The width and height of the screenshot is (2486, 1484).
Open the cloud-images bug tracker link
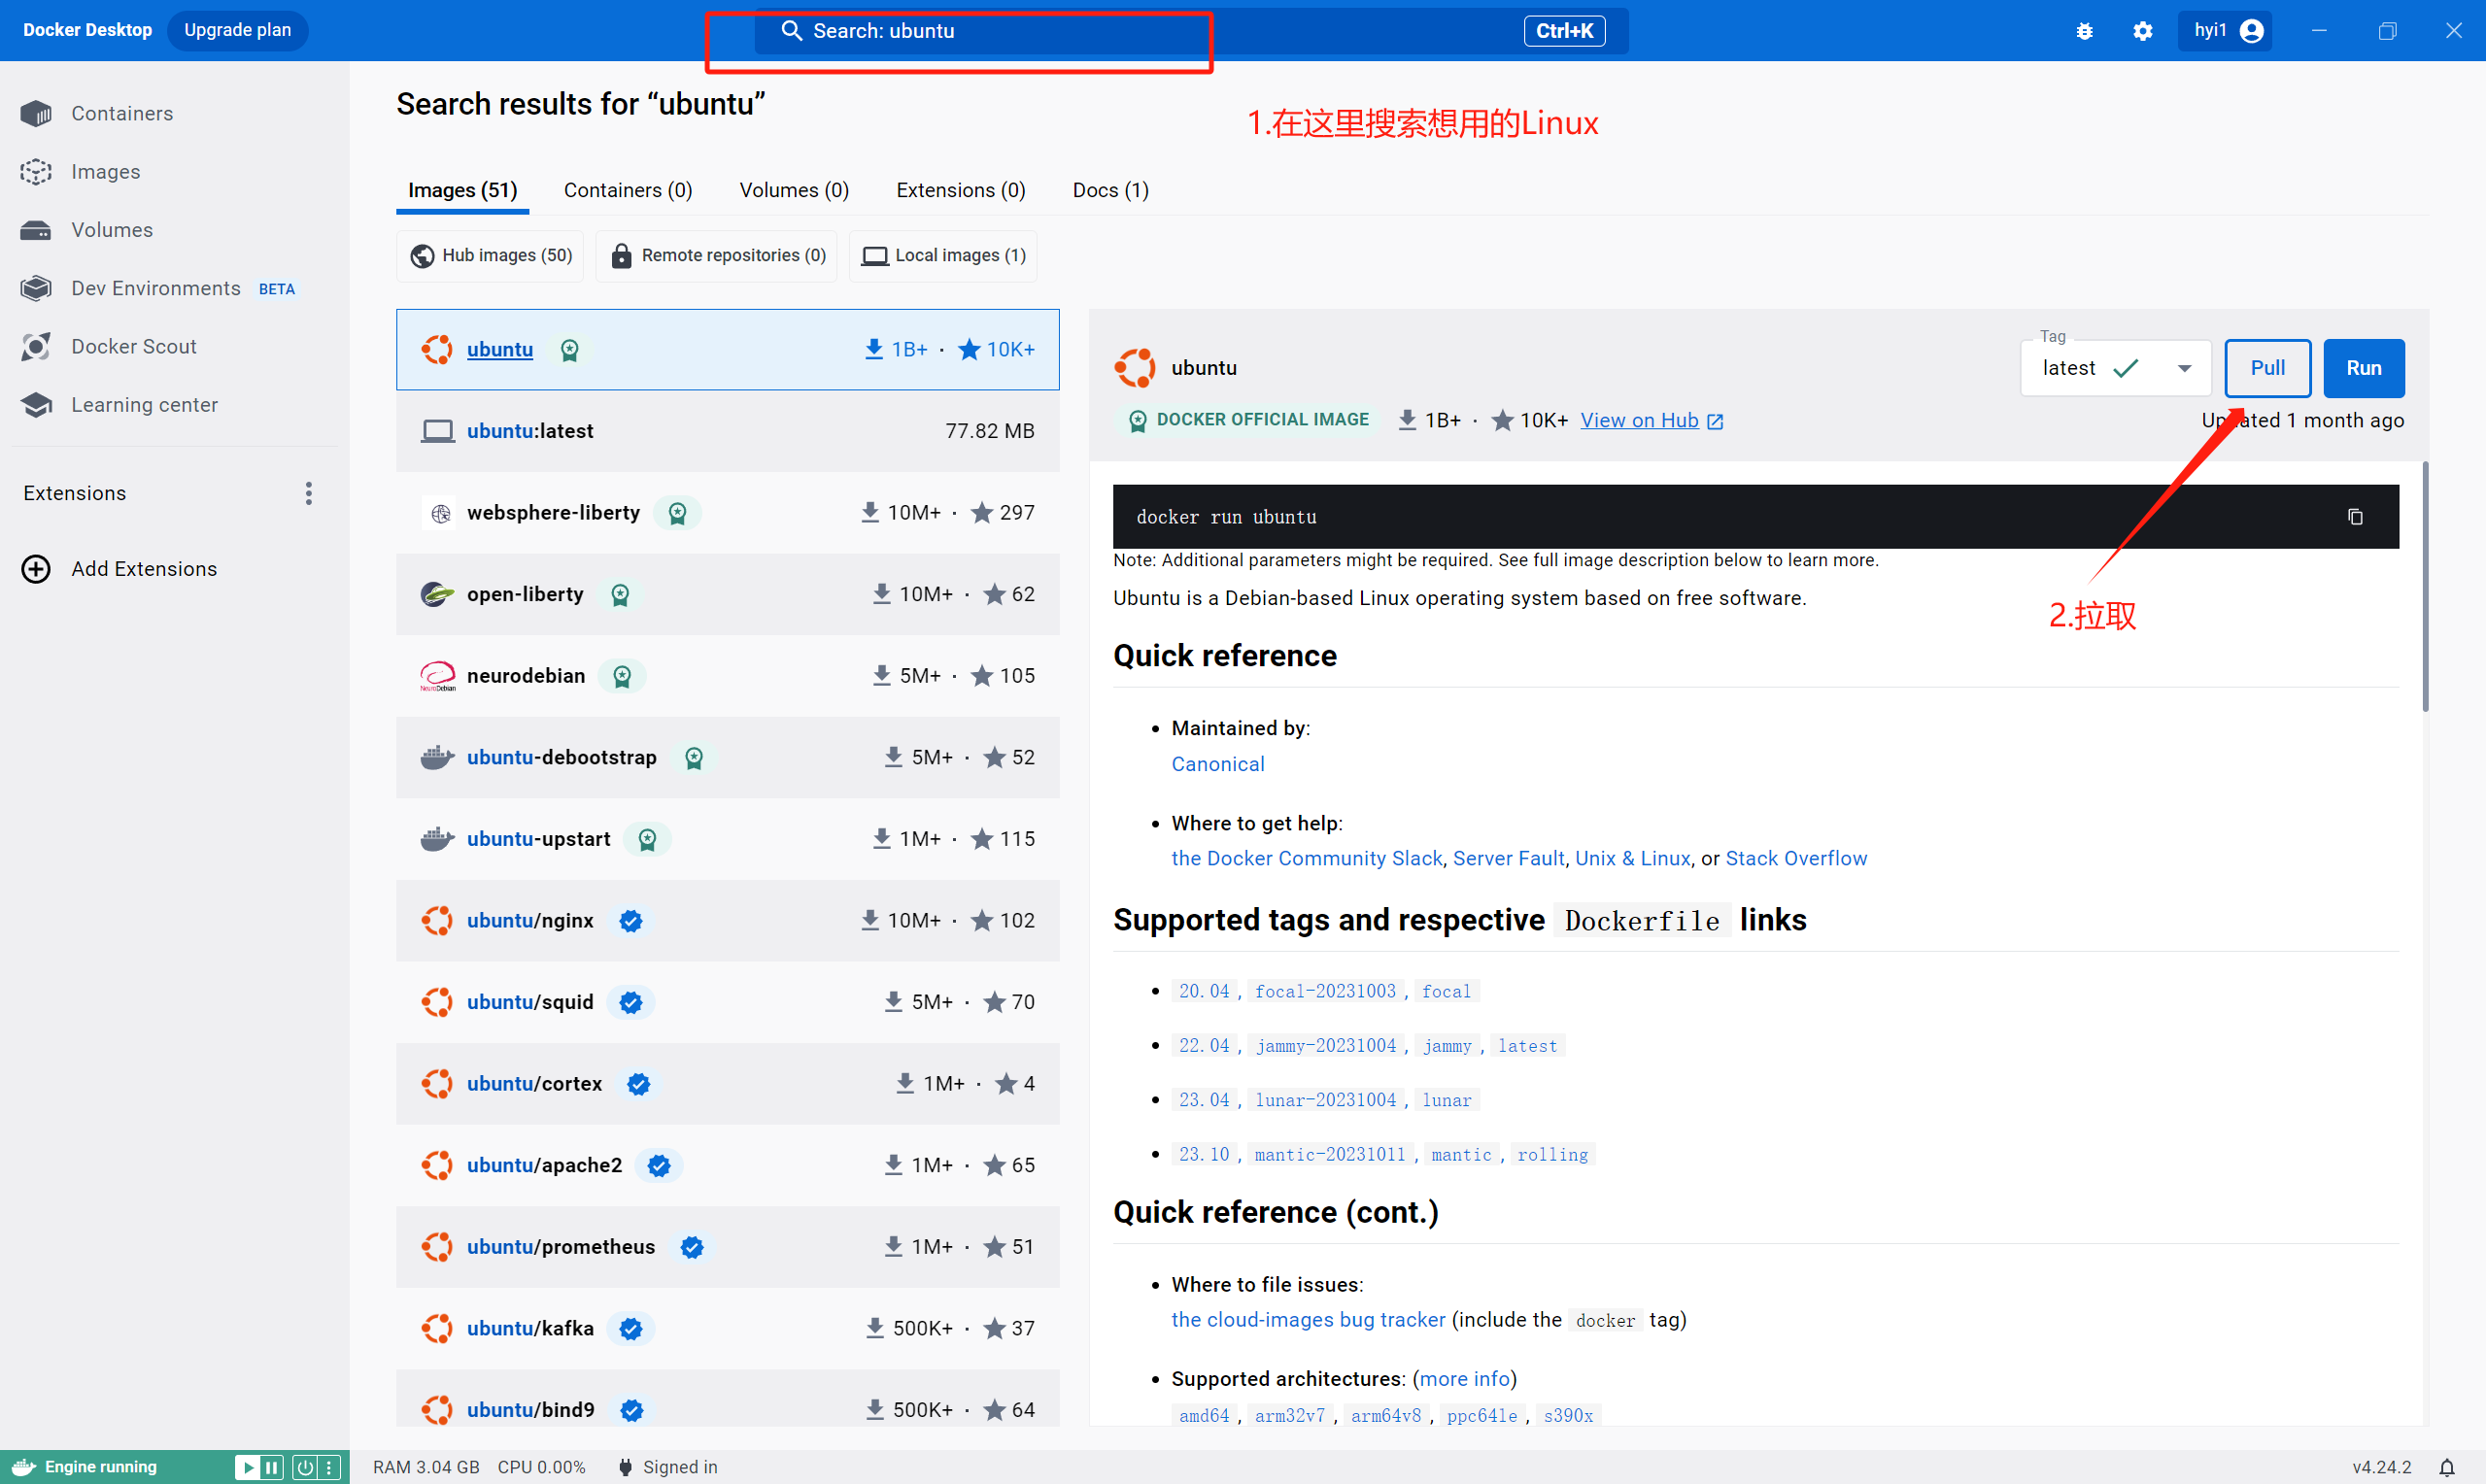[1308, 1320]
